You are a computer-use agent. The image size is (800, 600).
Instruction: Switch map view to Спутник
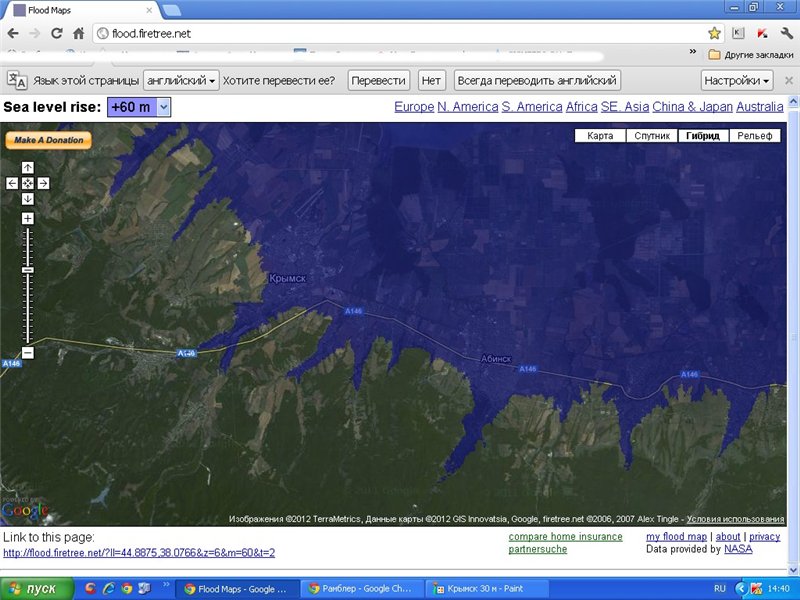click(652, 136)
